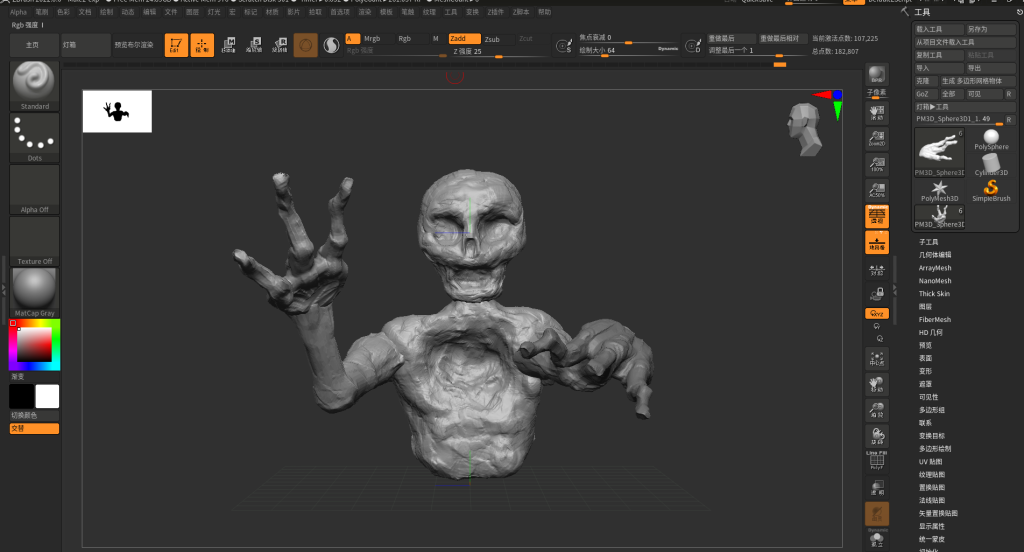Activate the Rotate gizmo mode icon
The image size is (1024, 552).
279,45
